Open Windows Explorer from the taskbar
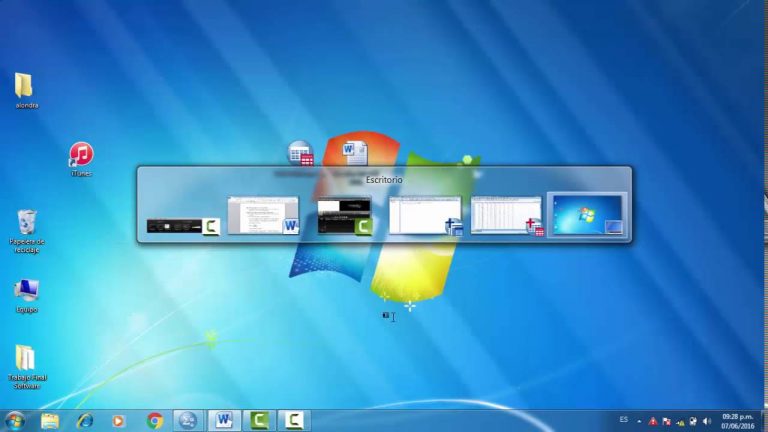Image resolution: width=768 pixels, height=432 pixels. point(49,420)
